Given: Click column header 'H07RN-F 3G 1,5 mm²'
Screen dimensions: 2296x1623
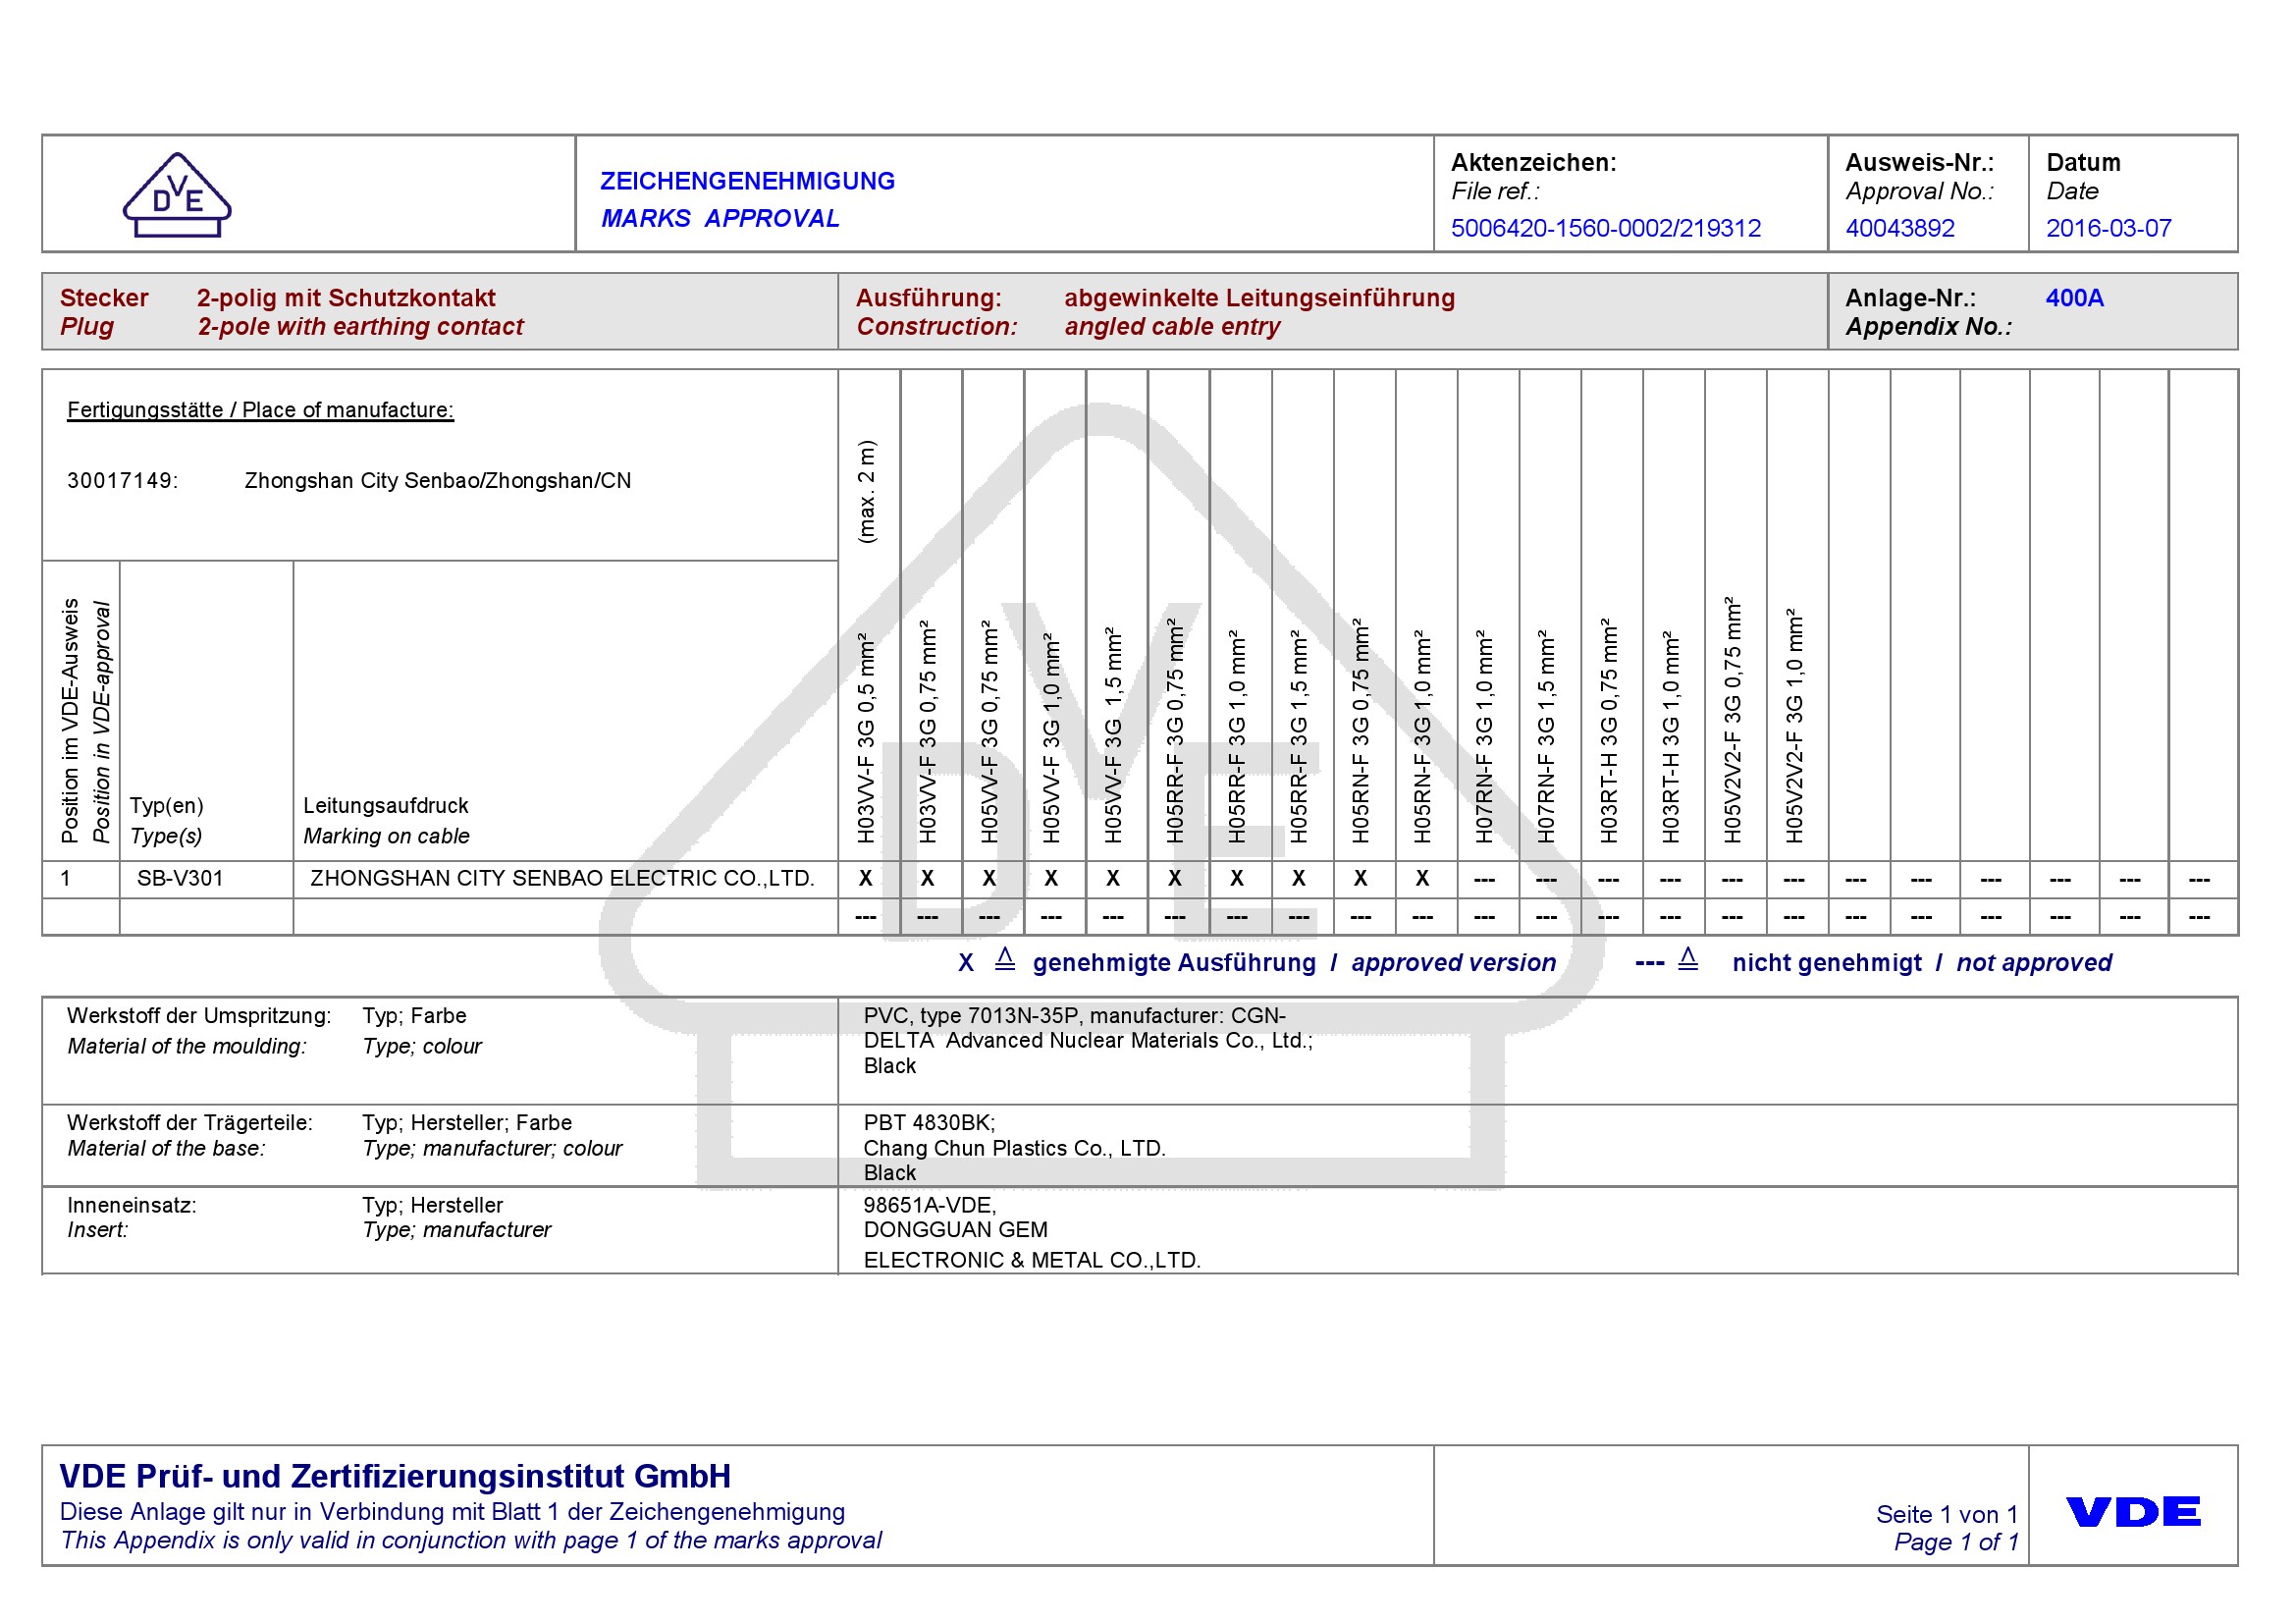Looking at the screenshot, I should click(1546, 736).
